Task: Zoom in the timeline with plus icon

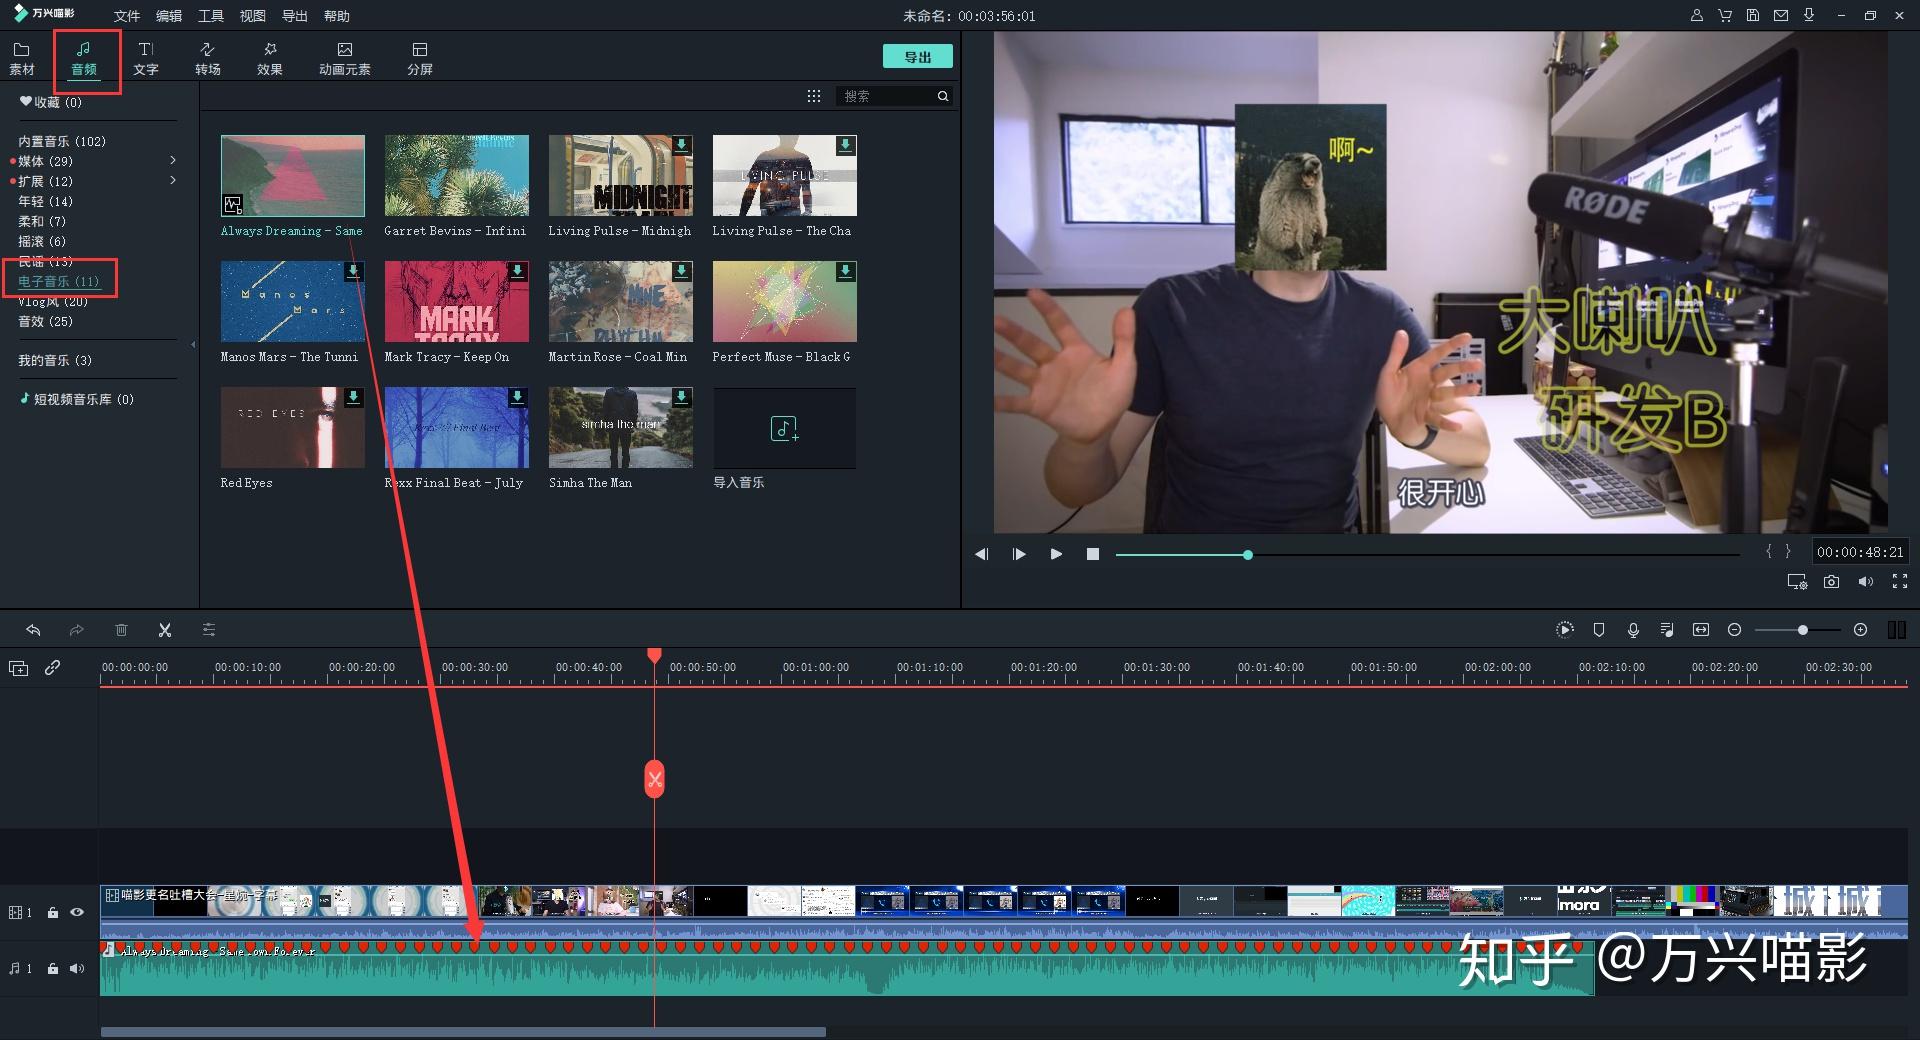Action: [x=1860, y=630]
